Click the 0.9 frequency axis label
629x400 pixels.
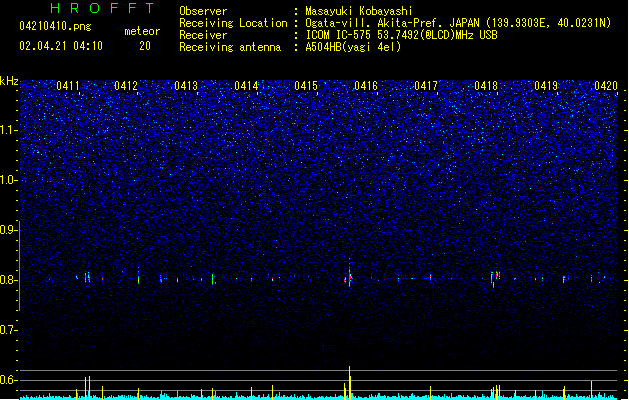(8, 230)
